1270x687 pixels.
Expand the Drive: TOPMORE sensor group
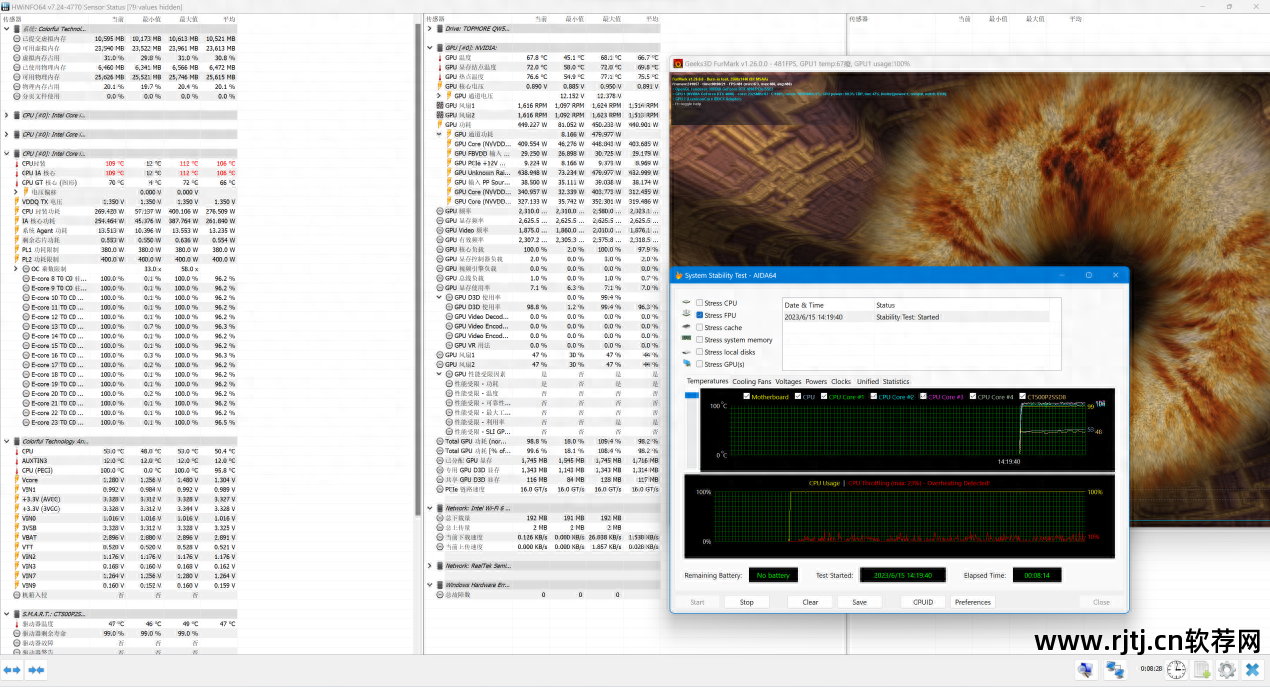coord(430,28)
